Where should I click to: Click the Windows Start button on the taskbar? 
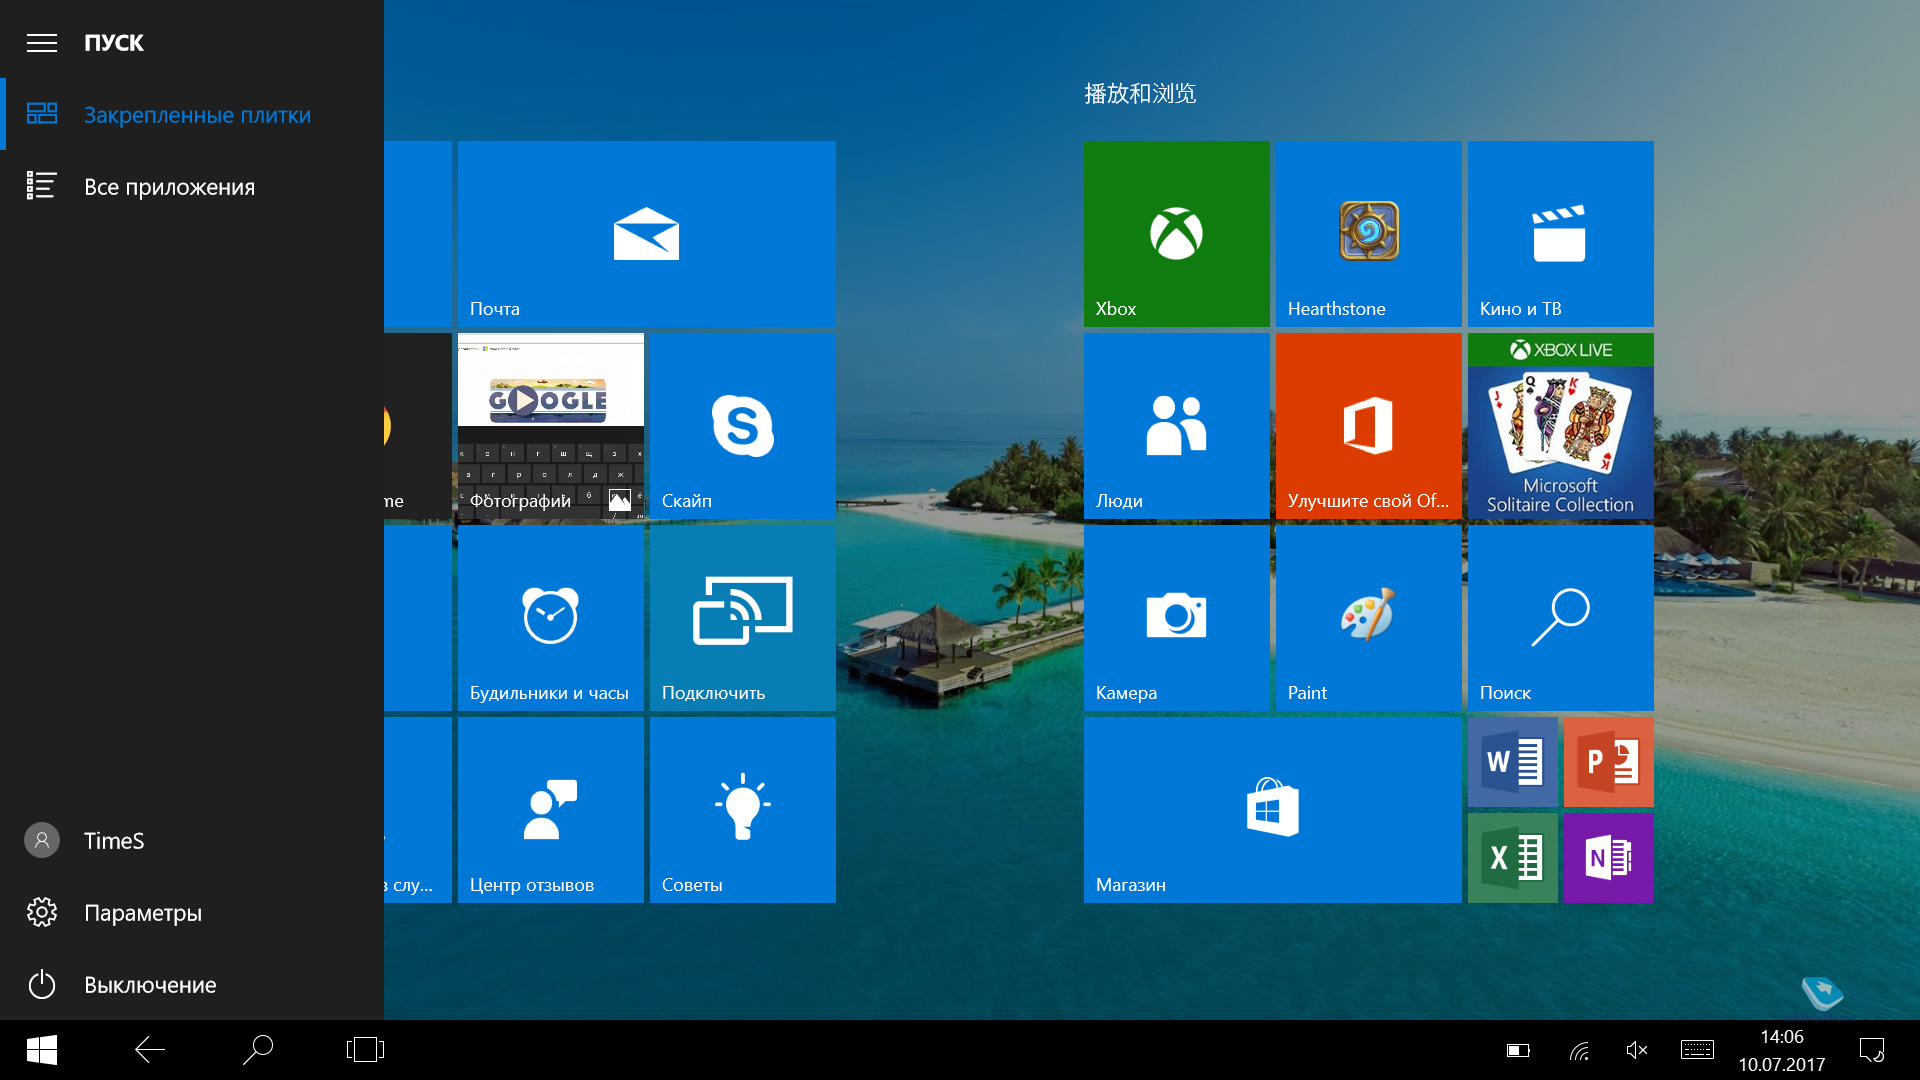point(42,1050)
